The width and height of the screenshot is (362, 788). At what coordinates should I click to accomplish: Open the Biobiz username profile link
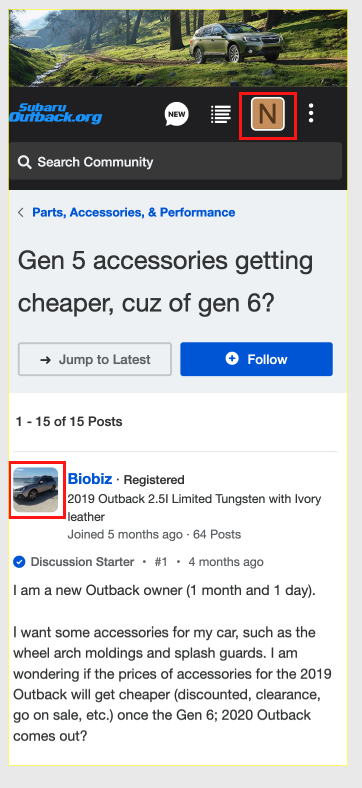tap(90, 479)
